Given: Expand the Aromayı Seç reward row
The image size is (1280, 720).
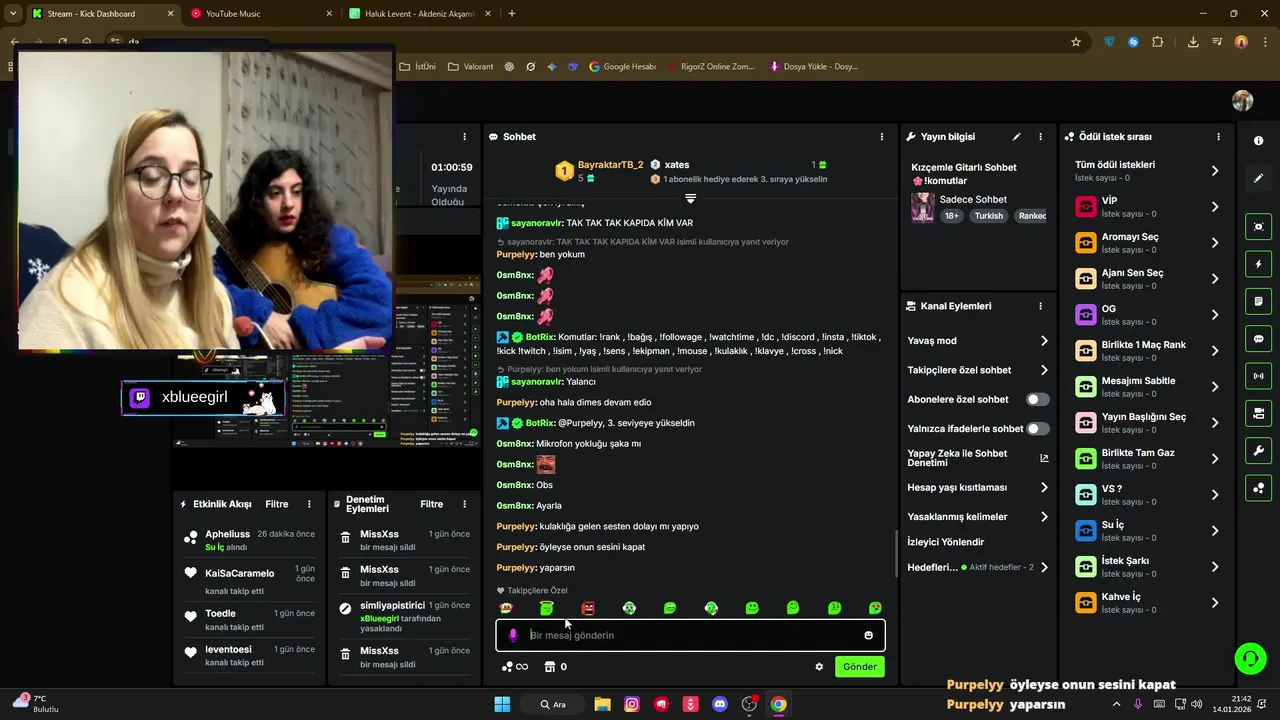Looking at the screenshot, I should coord(1147,243).
